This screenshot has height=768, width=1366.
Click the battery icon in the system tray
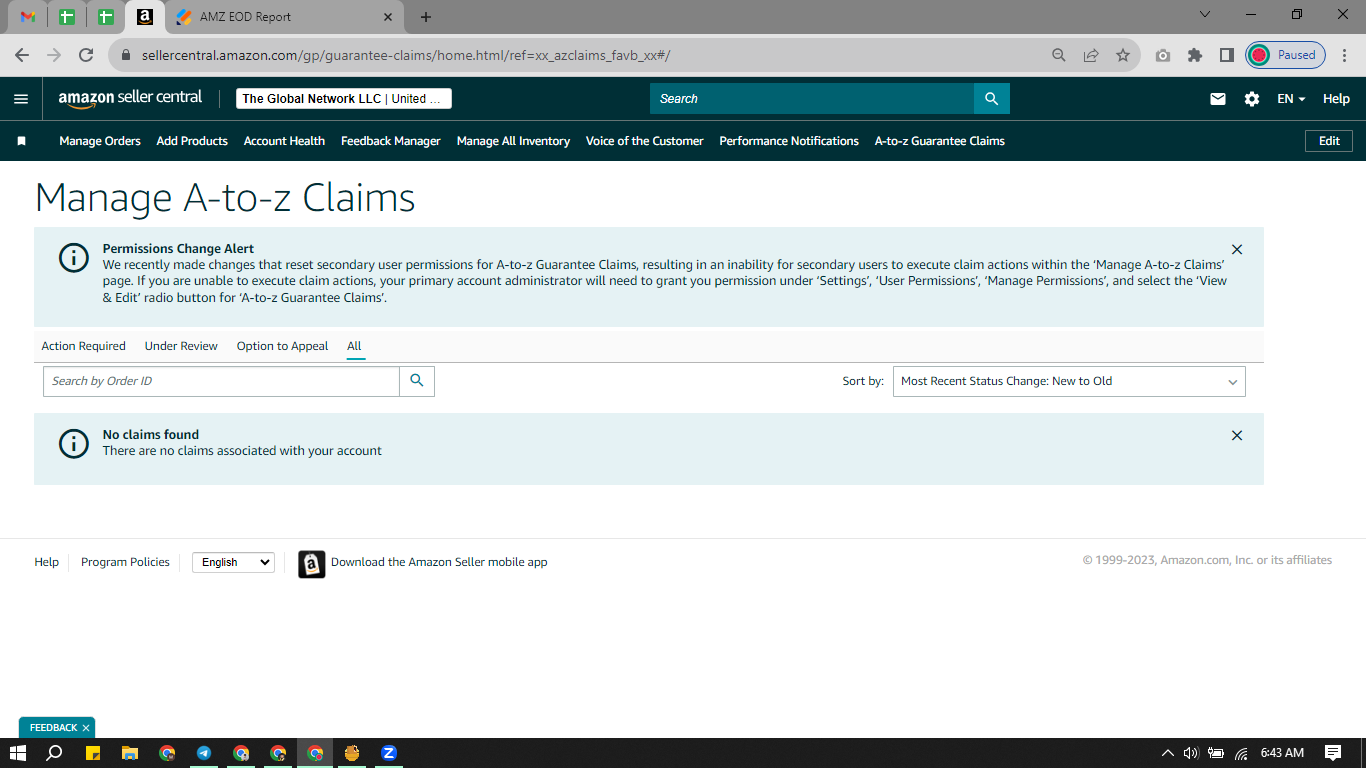pos(1216,753)
